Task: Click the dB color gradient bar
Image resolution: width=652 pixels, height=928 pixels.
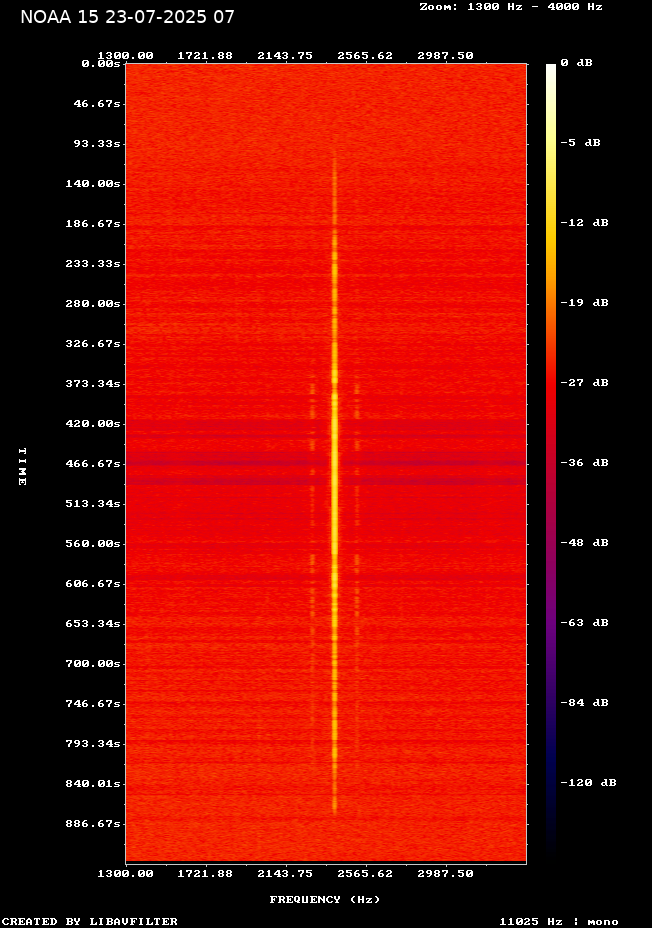Action: 550,460
